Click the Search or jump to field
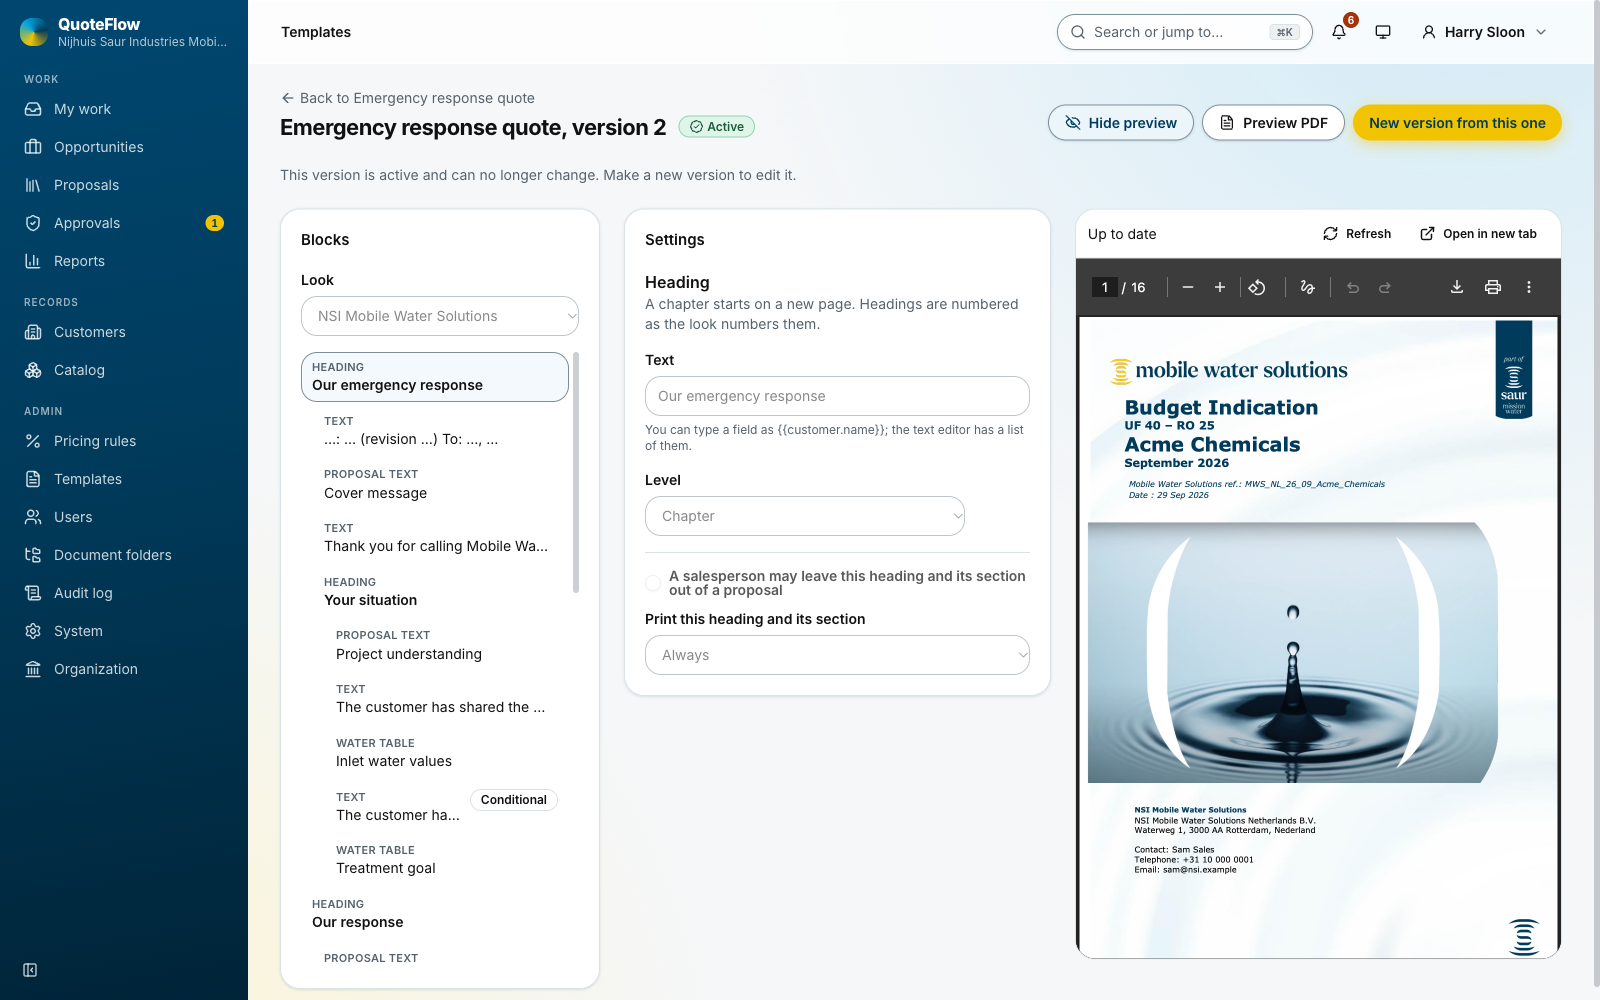The width and height of the screenshot is (1600, 1000). [1184, 32]
